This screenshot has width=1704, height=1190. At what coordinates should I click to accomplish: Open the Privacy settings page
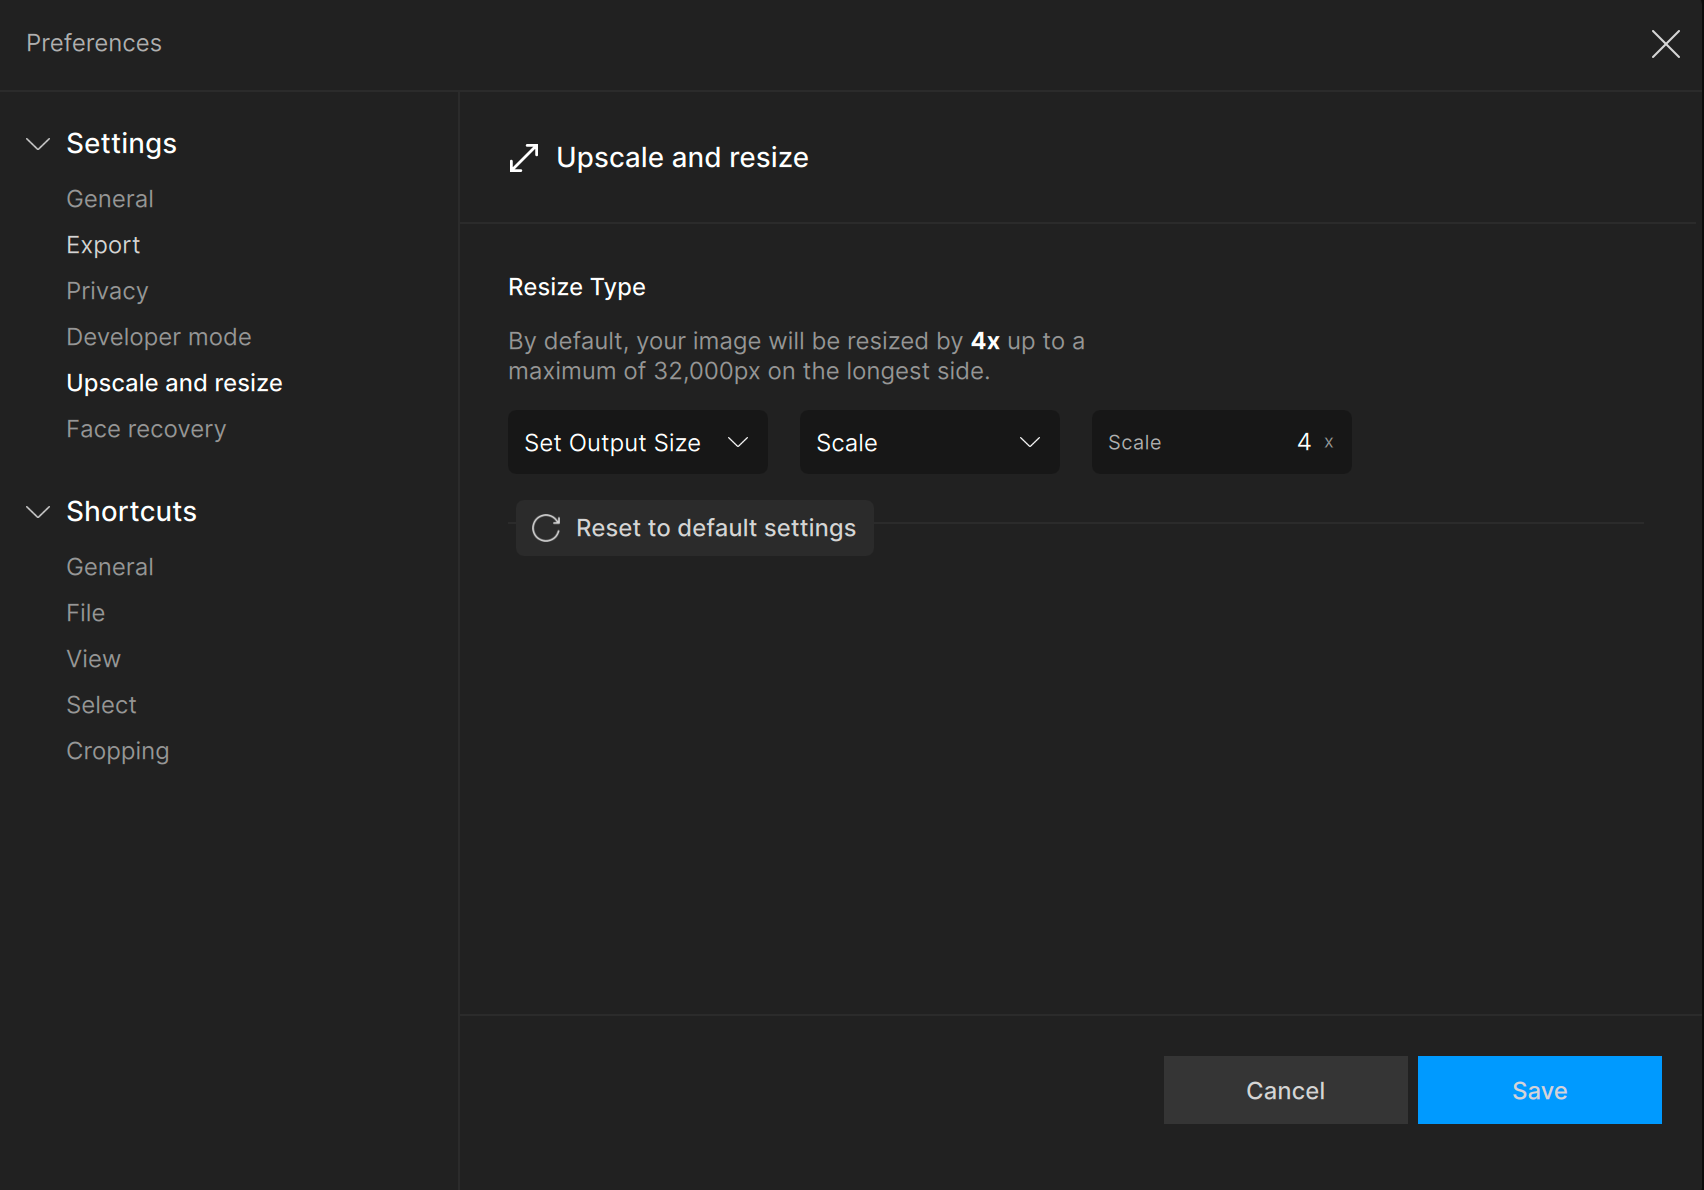click(107, 291)
